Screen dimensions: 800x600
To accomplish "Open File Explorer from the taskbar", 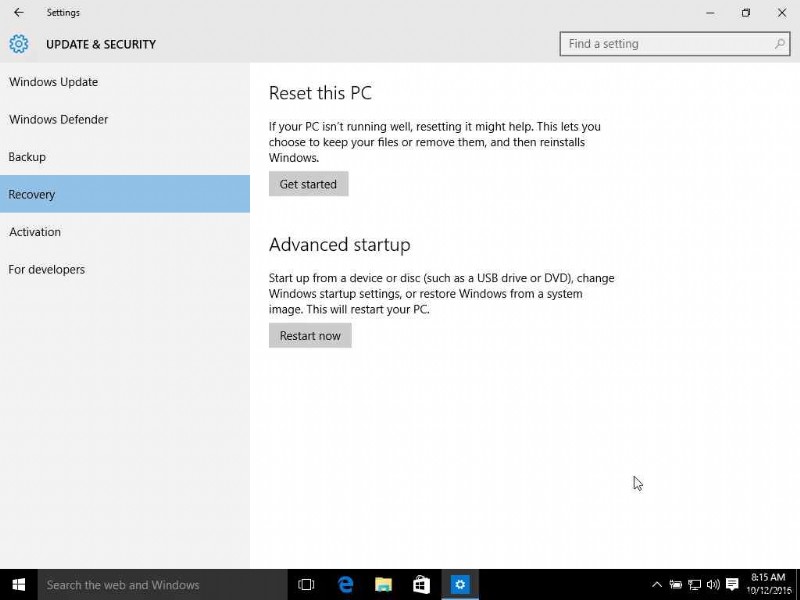I will coord(383,584).
